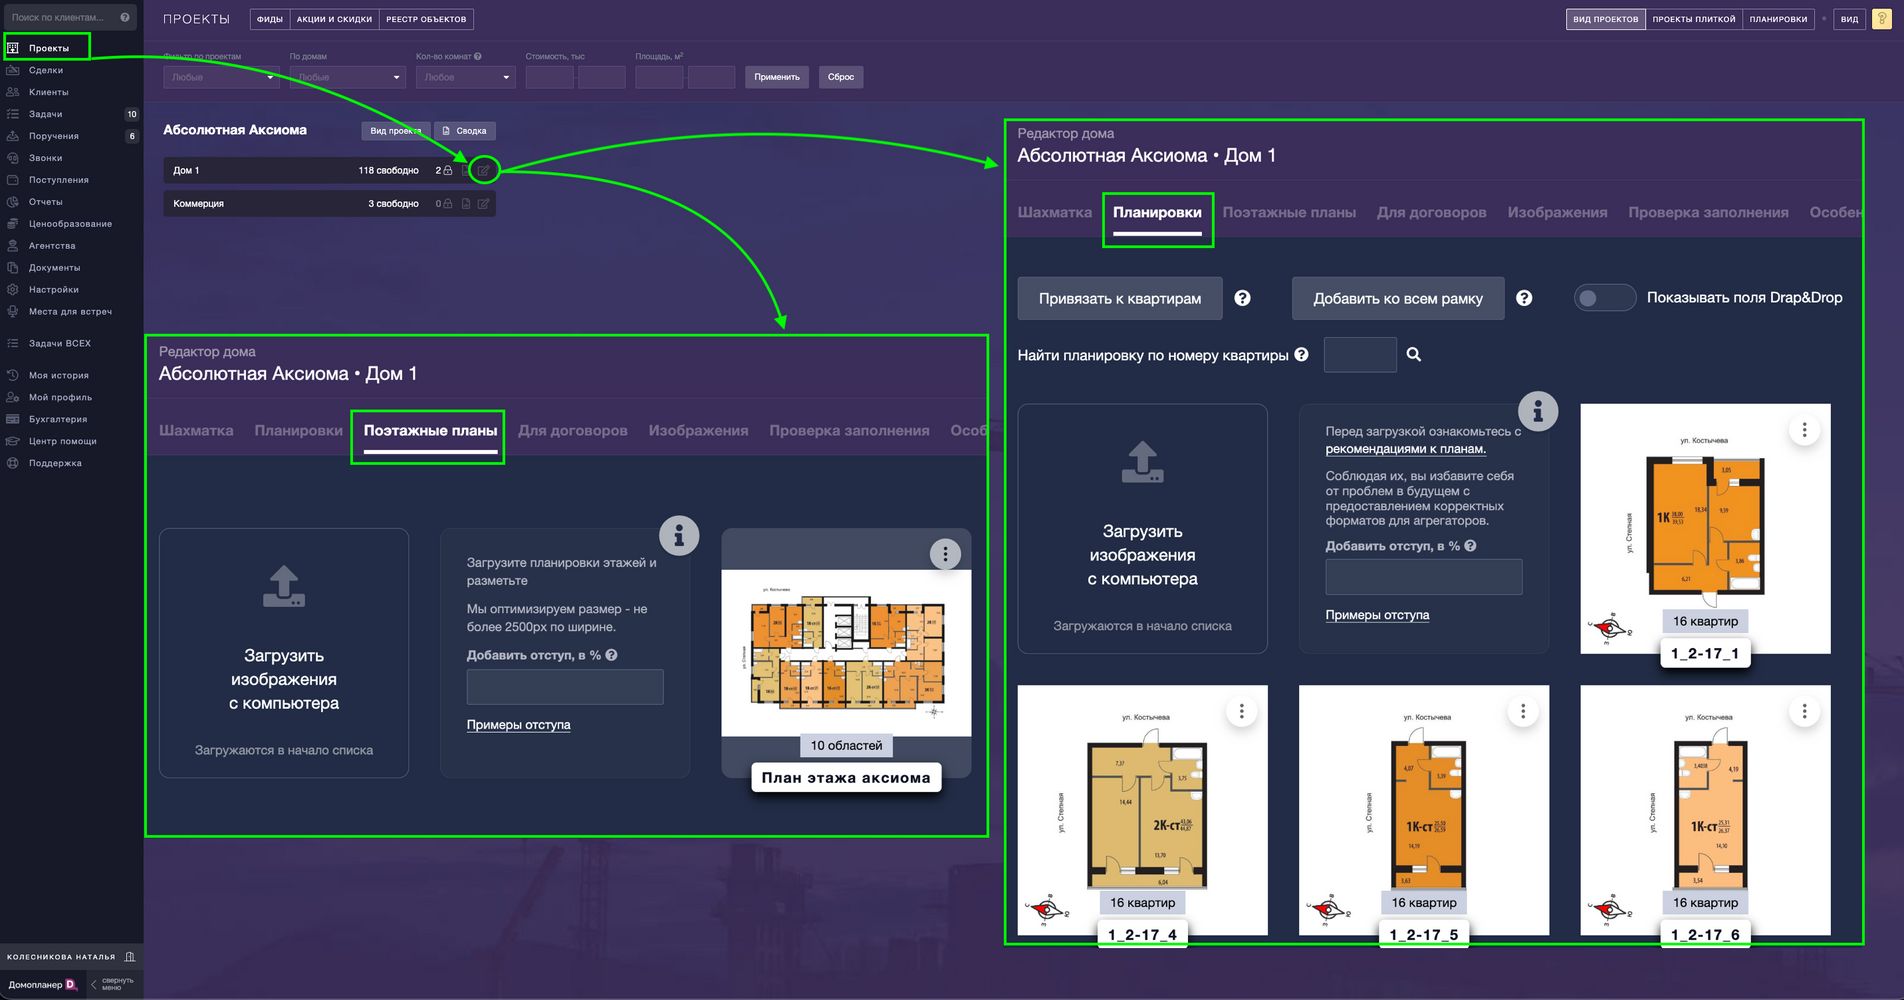Click upload icon in the Планировки upload card

1142,463
